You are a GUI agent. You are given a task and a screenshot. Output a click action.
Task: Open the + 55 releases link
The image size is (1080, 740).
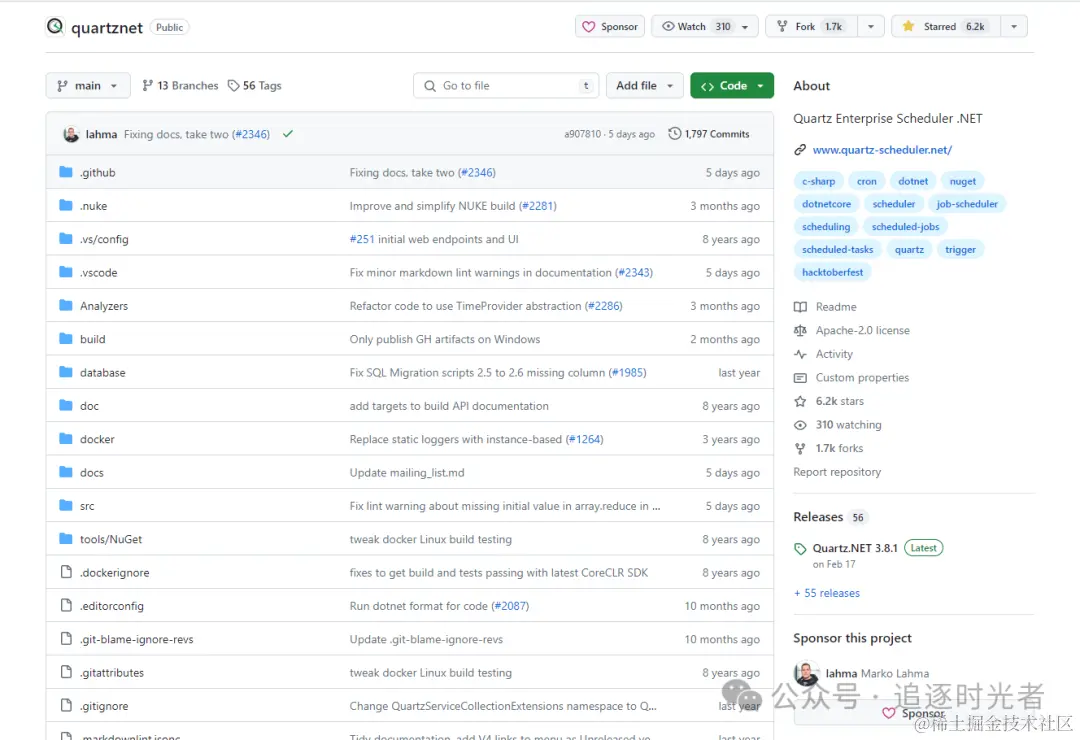(827, 593)
